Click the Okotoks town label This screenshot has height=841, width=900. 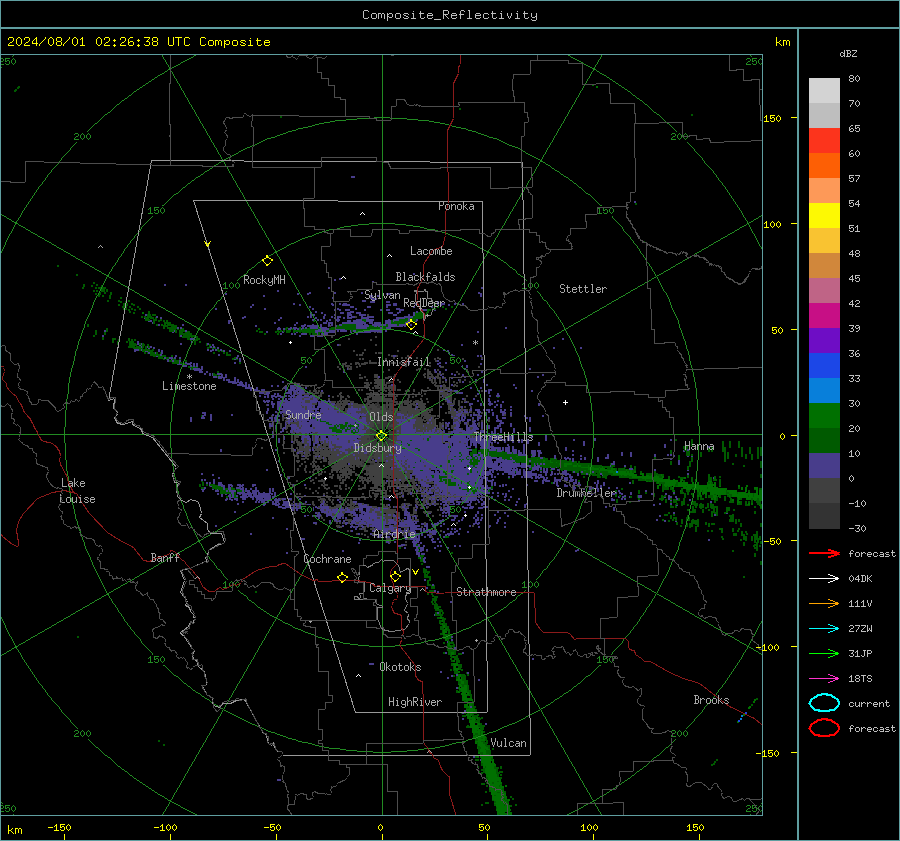[x=400, y=667]
